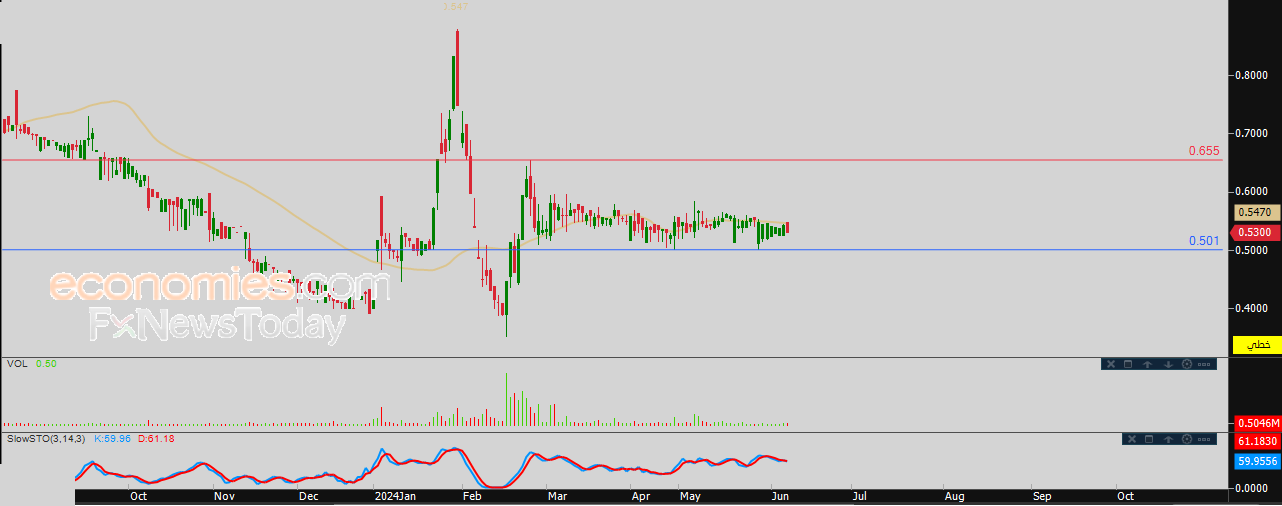Click the 0.4000 price axis label
This screenshot has width=1282, height=506.
(1254, 308)
